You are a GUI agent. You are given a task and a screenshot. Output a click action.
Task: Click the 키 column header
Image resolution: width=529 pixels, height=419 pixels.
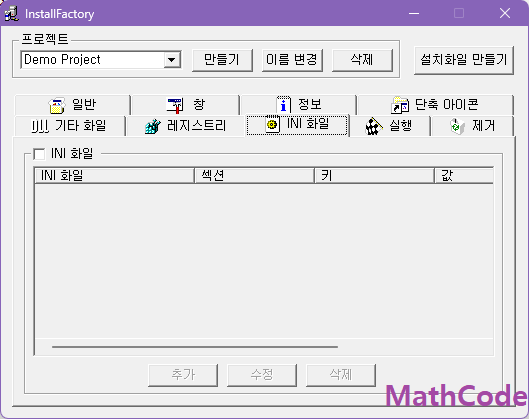tap(374, 176)
